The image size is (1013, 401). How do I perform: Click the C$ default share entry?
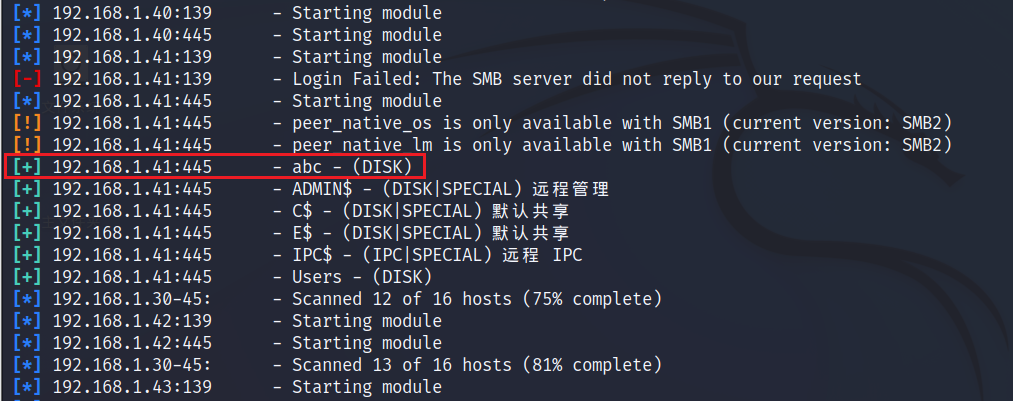point(430,211)
